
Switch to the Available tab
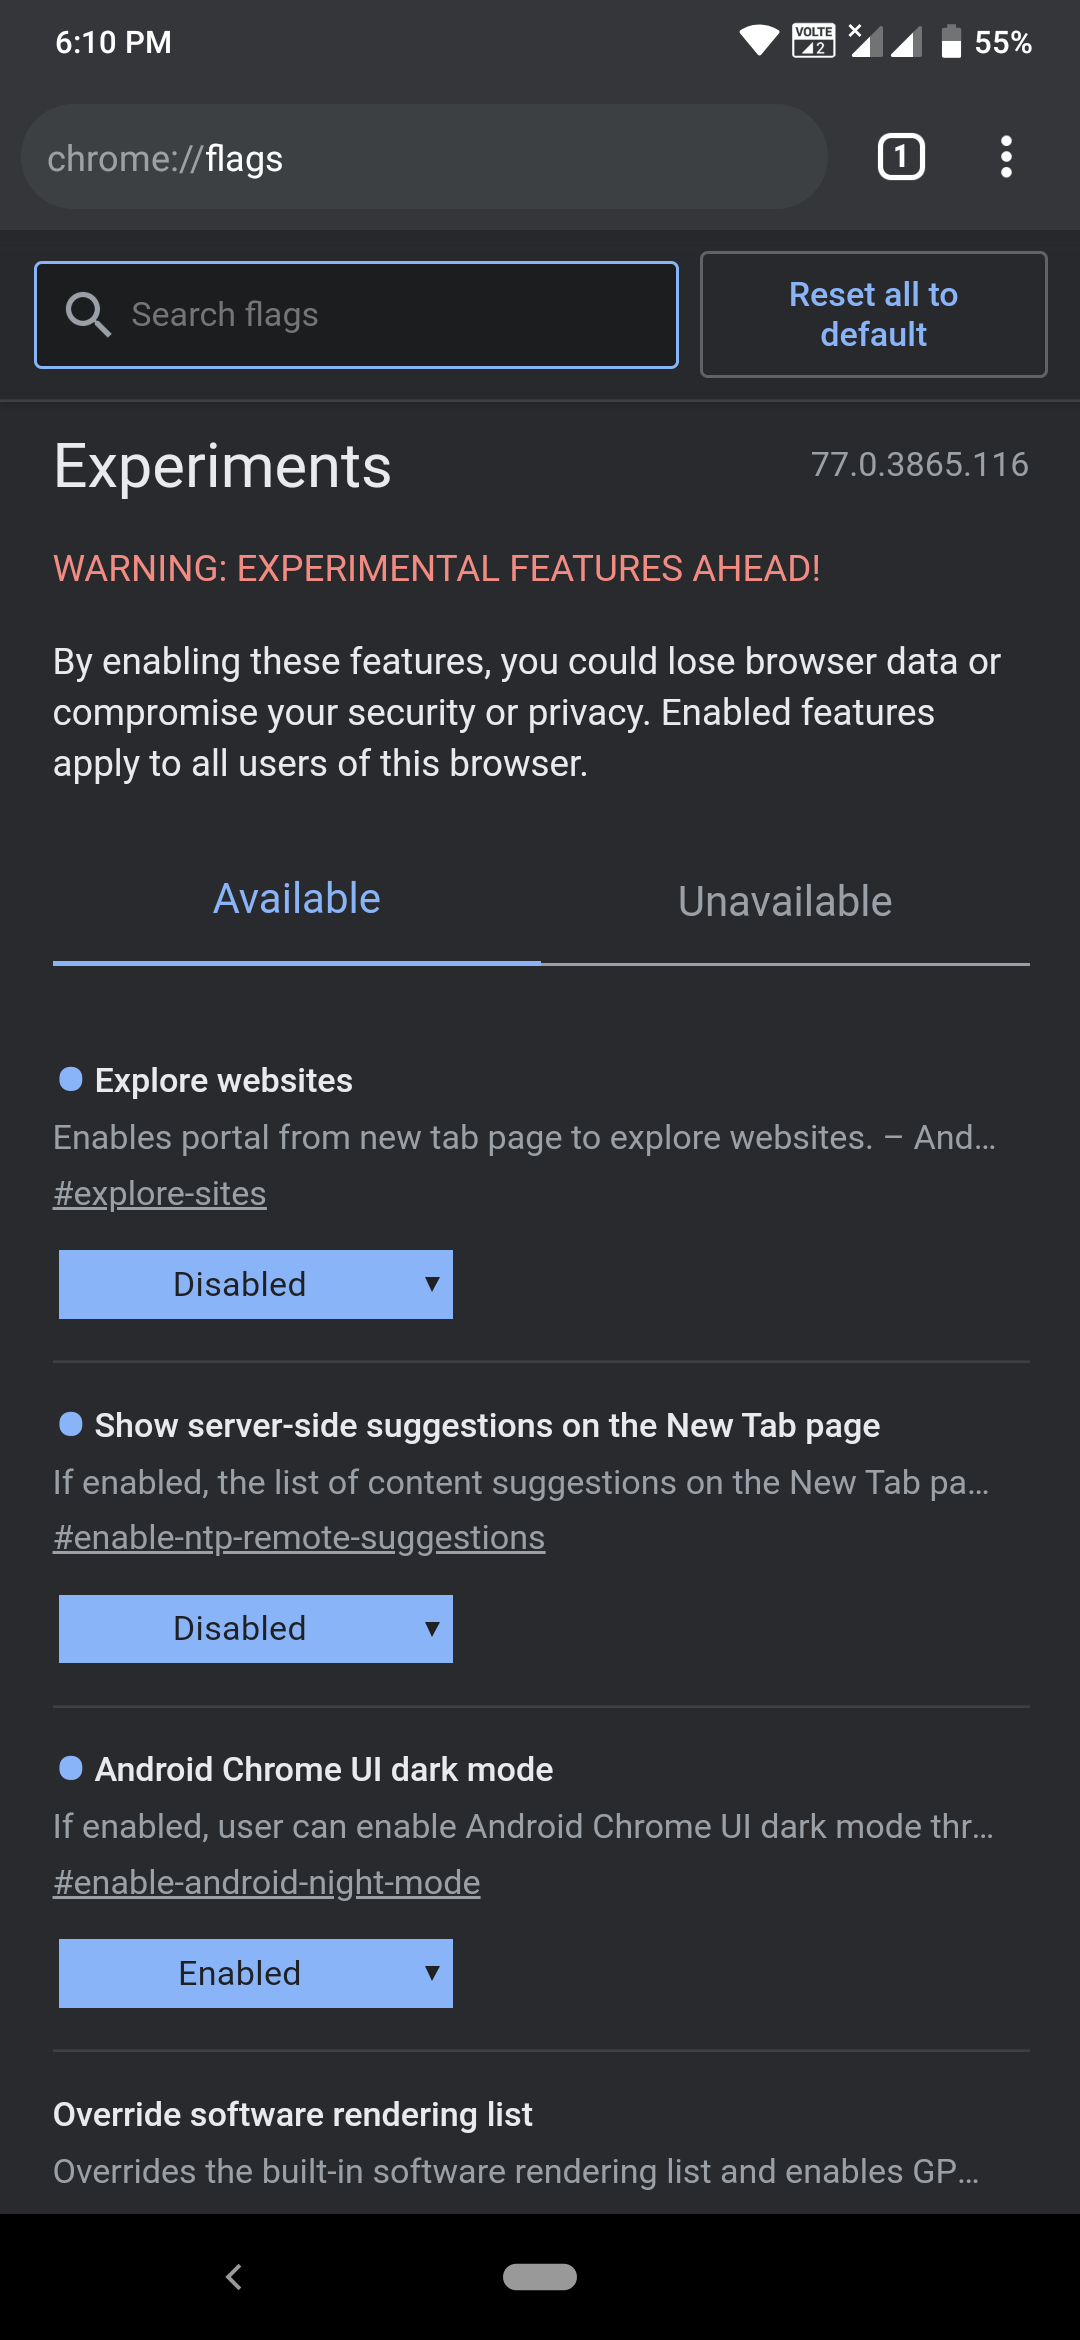297,900
